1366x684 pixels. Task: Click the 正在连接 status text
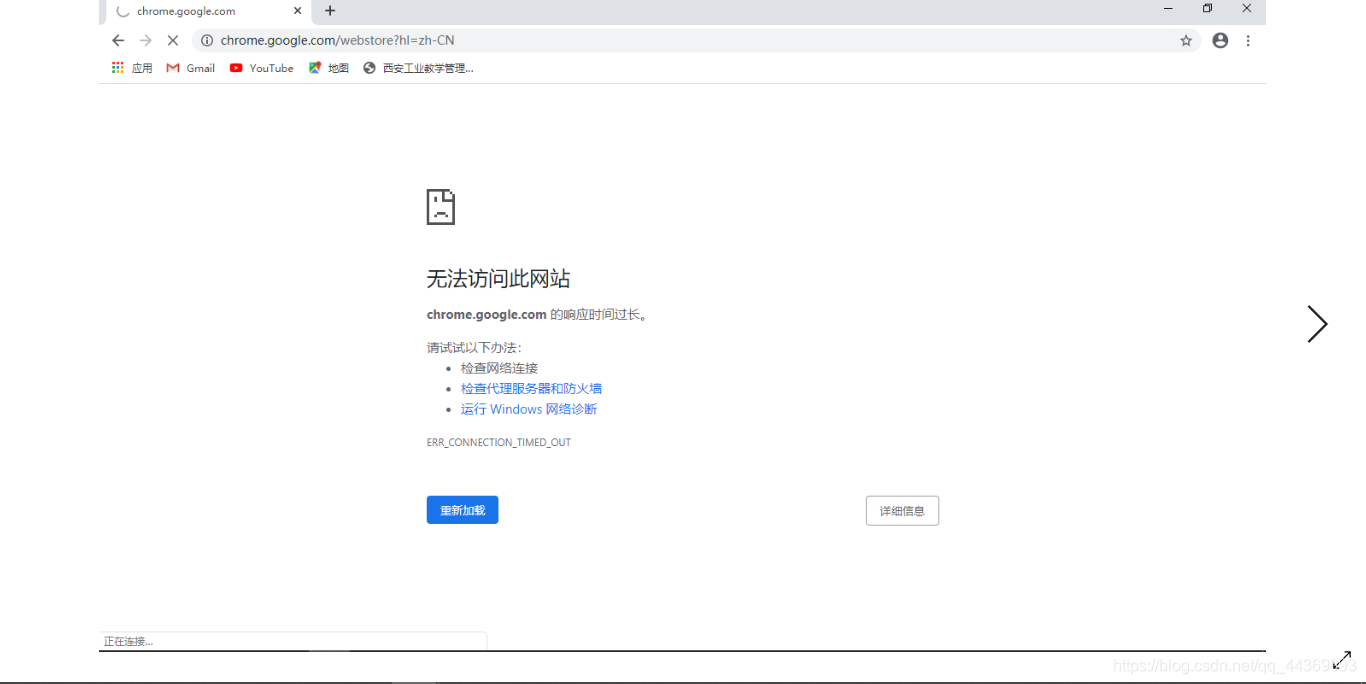pyautogui.click(x=129, y=641)
